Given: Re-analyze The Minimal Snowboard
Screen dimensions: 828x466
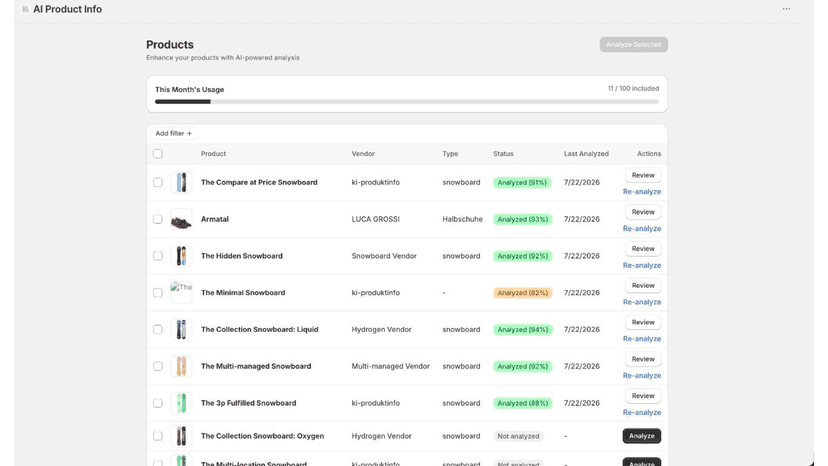Looking at the screenshot, I should (x=642, y=302).
